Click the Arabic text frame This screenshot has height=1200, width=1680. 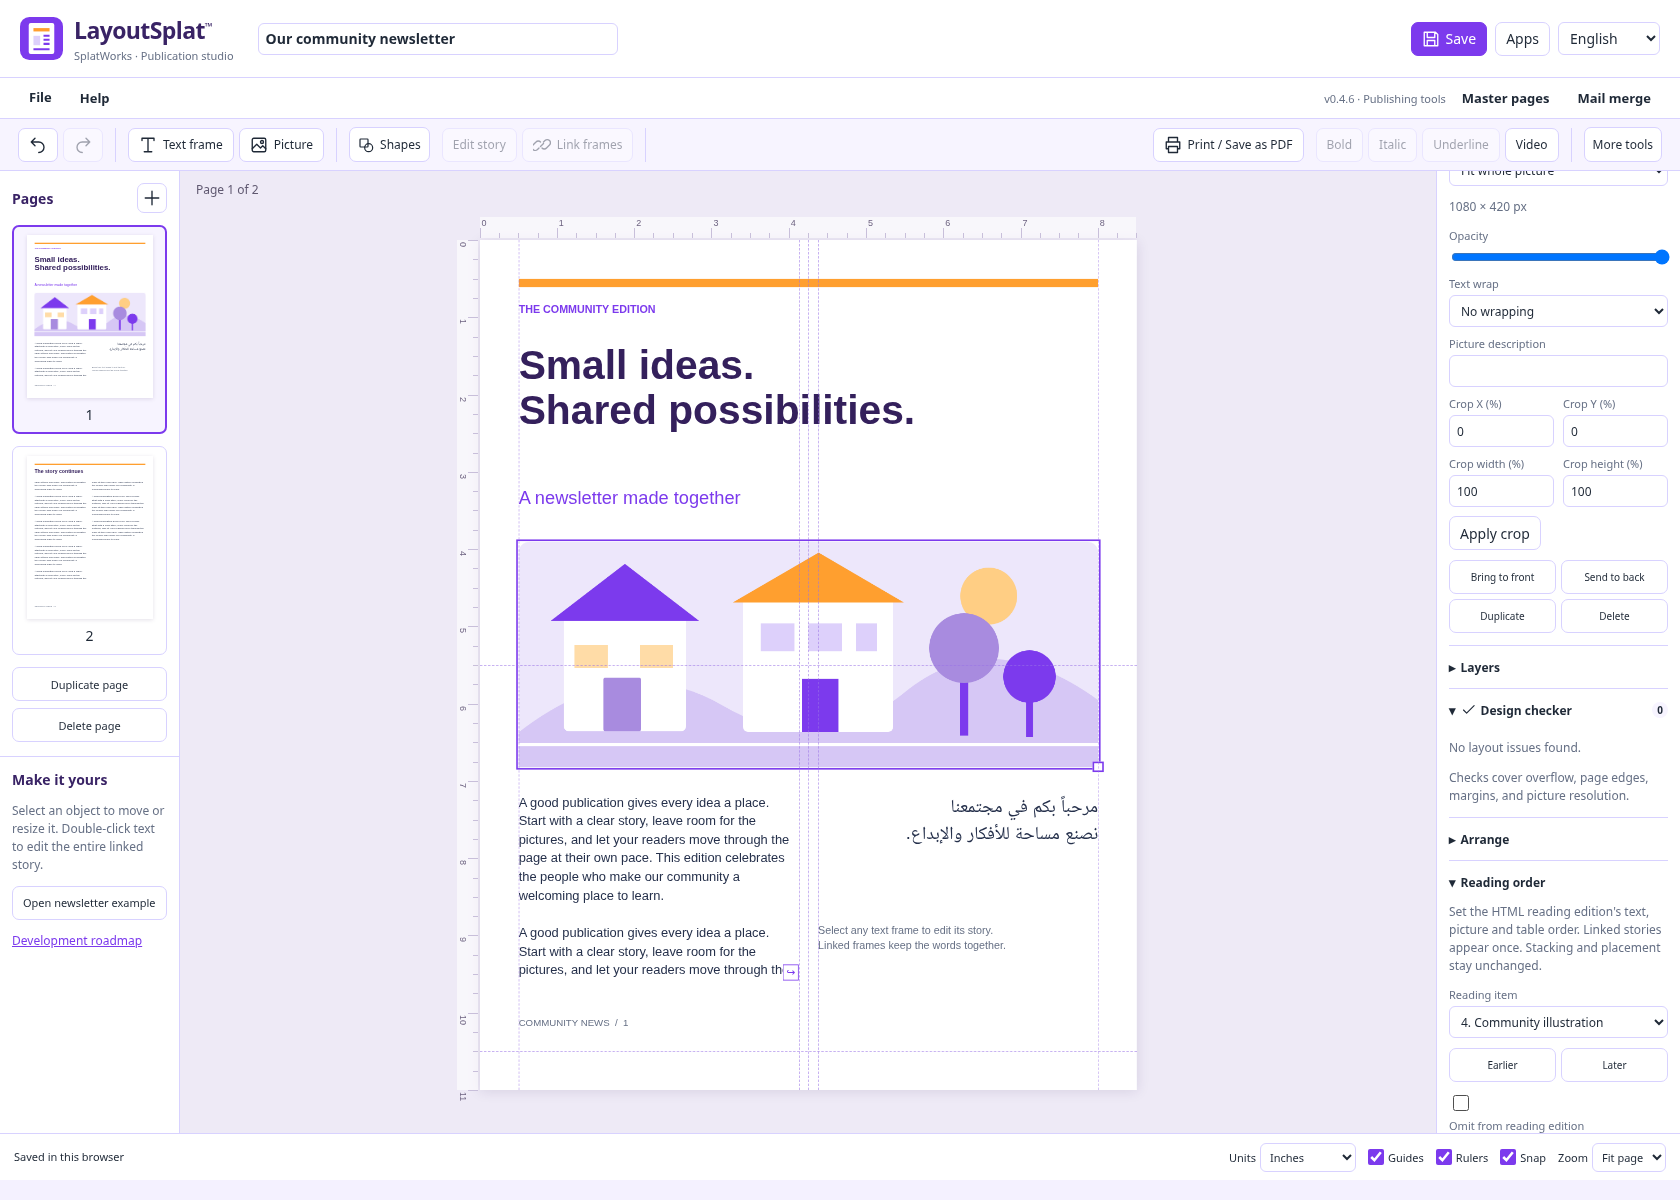pyautogui.click(x=1002, y=820)
